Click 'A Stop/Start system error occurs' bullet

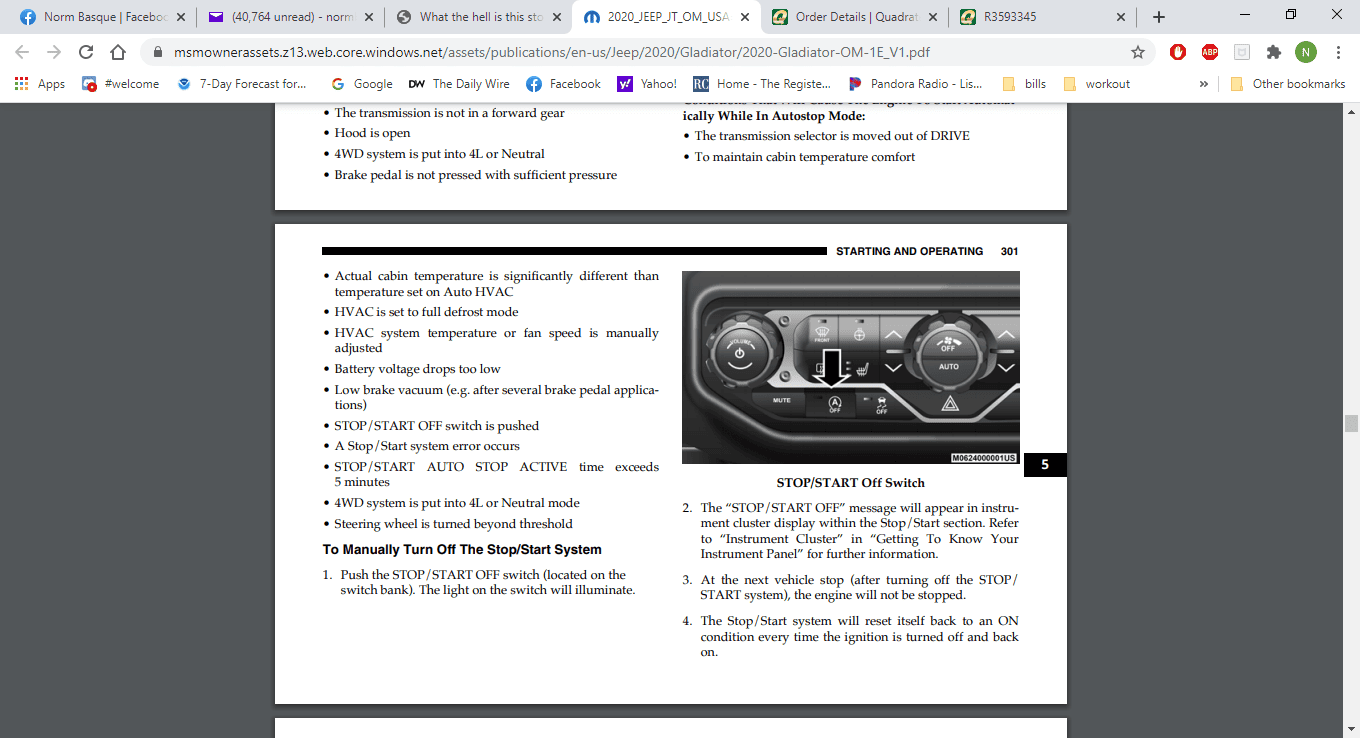427,446
